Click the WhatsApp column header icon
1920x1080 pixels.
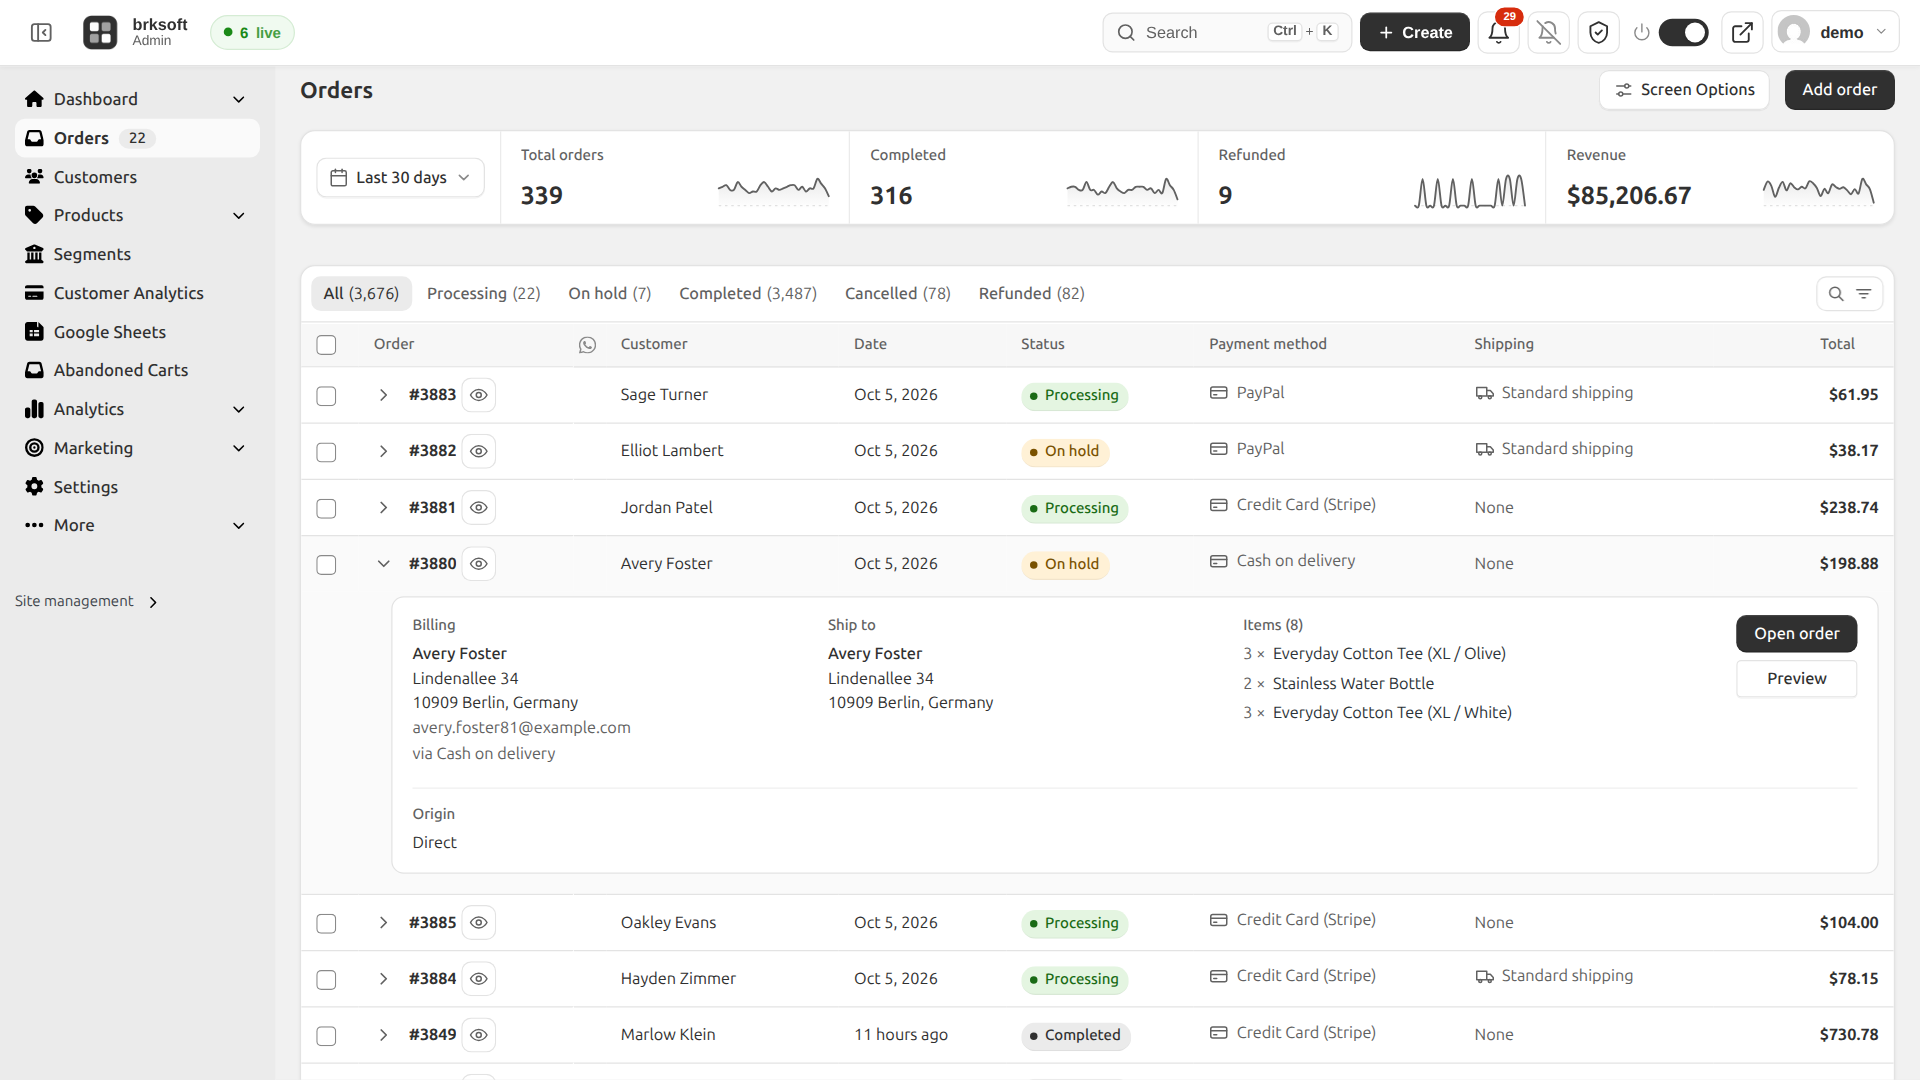(587, 345)
